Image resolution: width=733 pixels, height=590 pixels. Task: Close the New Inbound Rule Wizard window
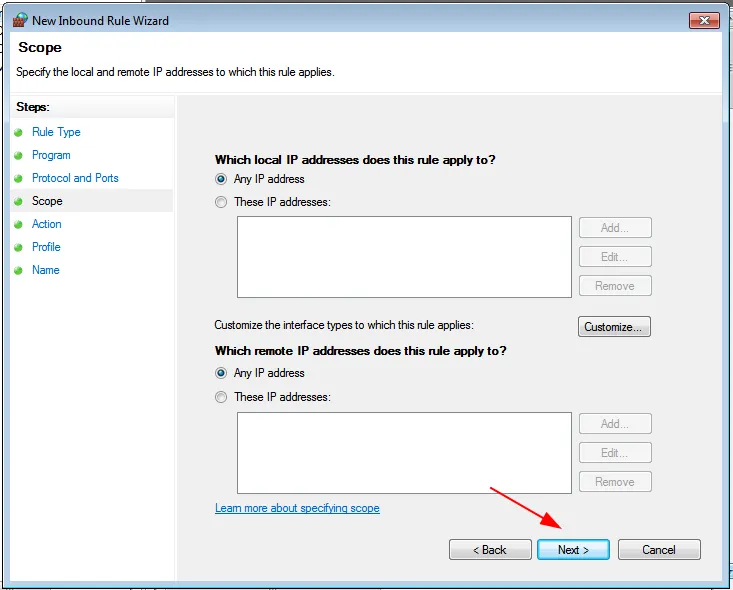[x=704, y=20]
